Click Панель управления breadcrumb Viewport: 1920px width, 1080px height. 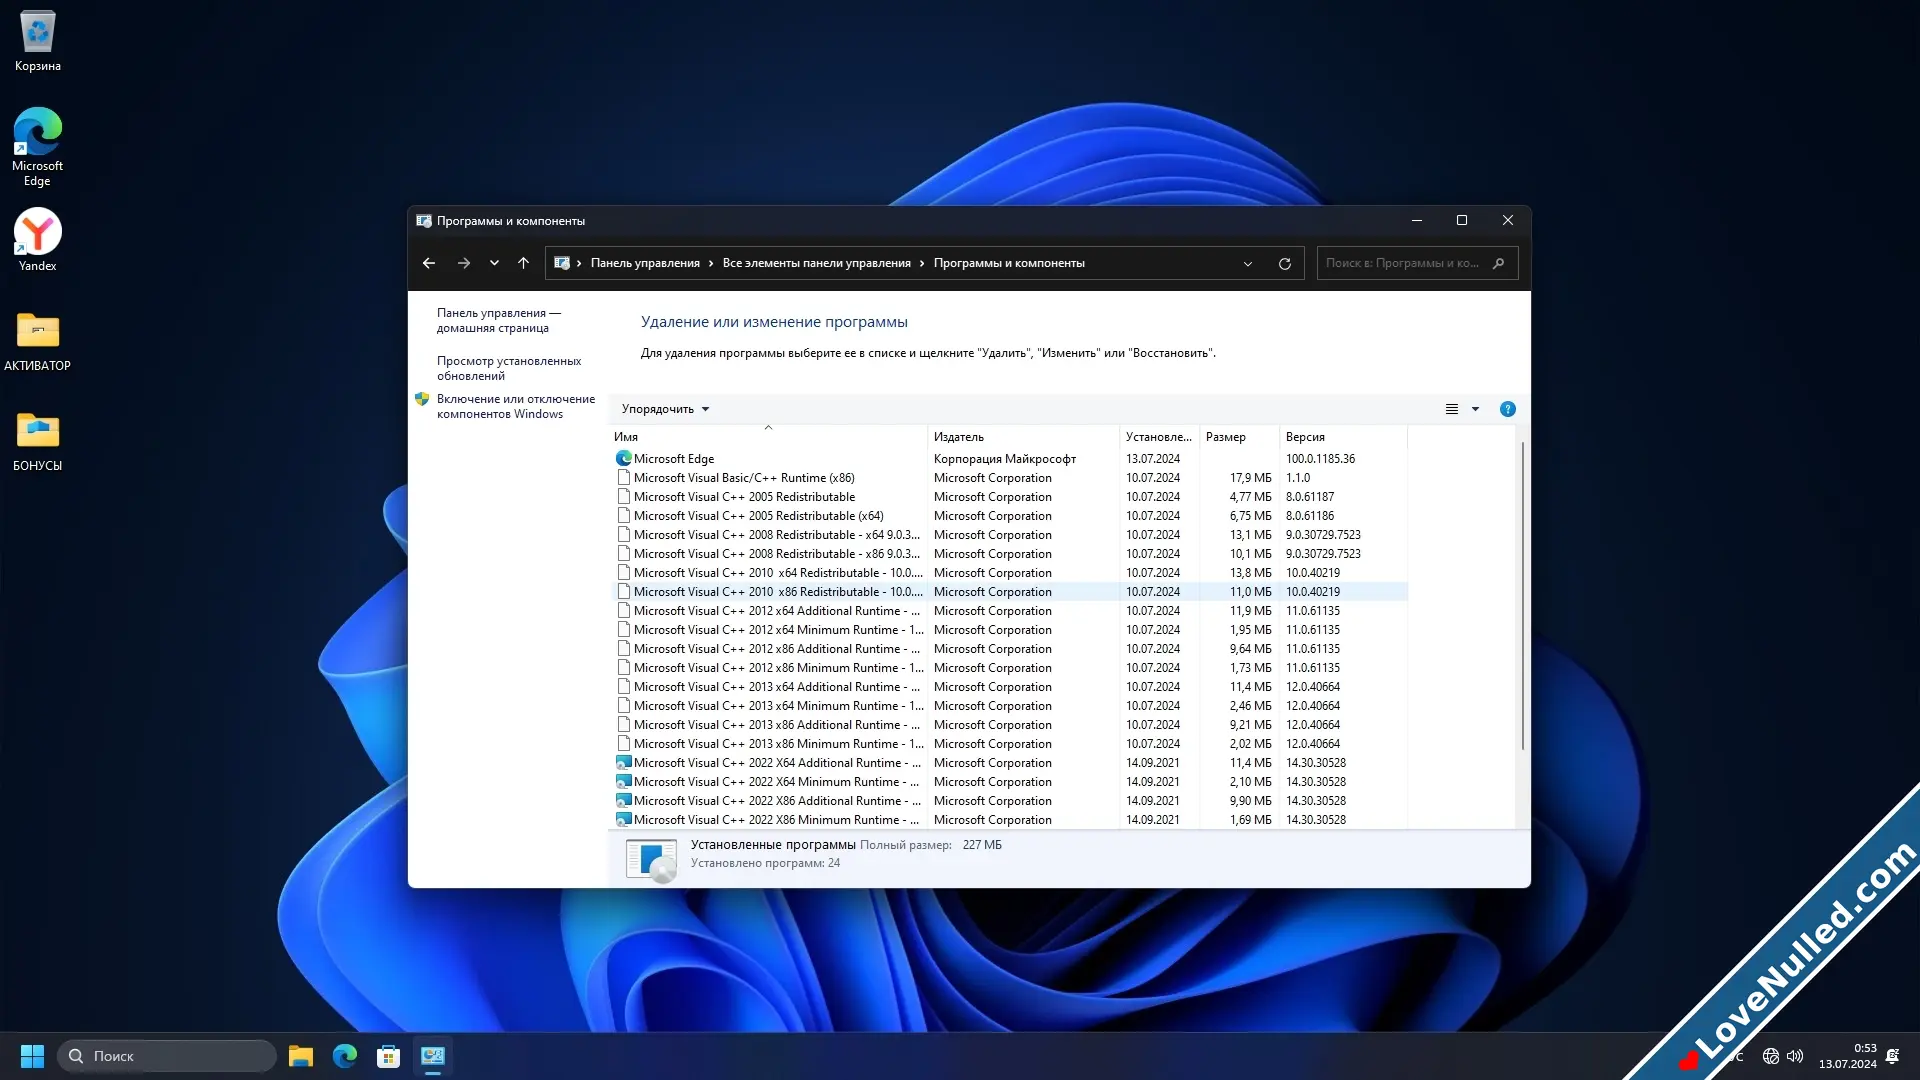pyautogui.click(x=645, y=263)
